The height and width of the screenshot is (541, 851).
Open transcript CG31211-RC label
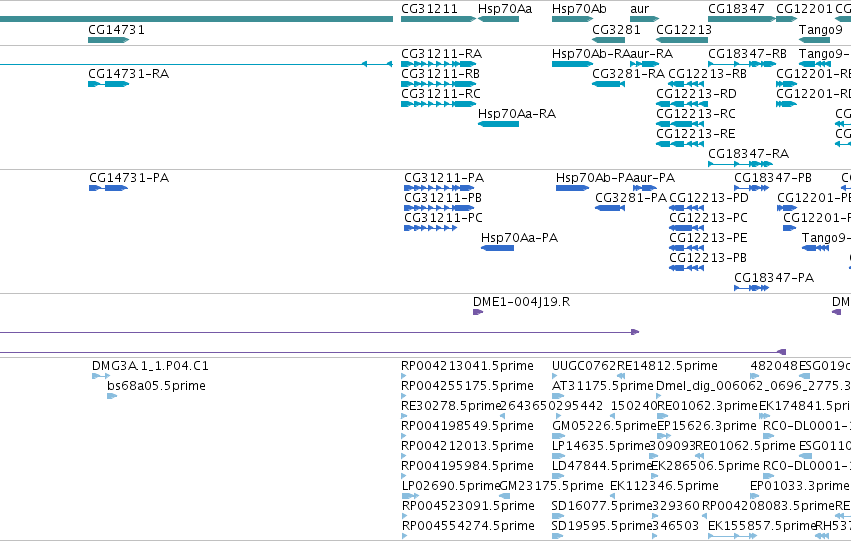[441, 93]
